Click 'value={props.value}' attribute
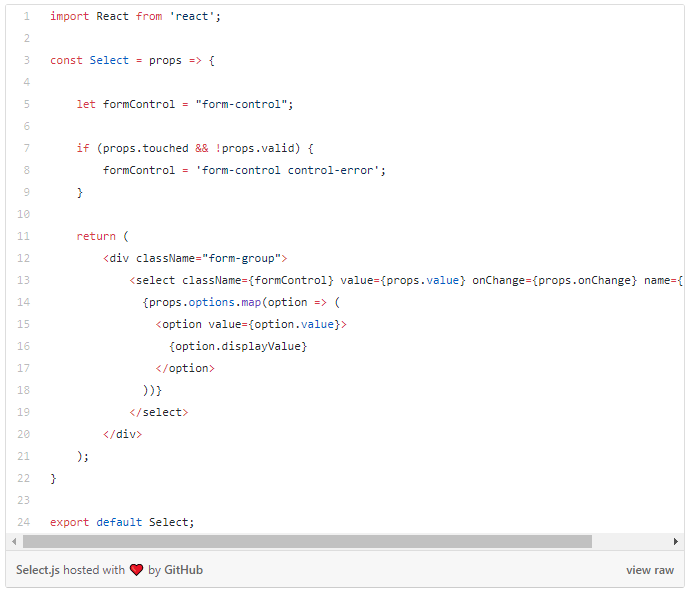Image resolution: width=687 pixels, height=591 pixels. pyautogui.click(x=403, y=280)
